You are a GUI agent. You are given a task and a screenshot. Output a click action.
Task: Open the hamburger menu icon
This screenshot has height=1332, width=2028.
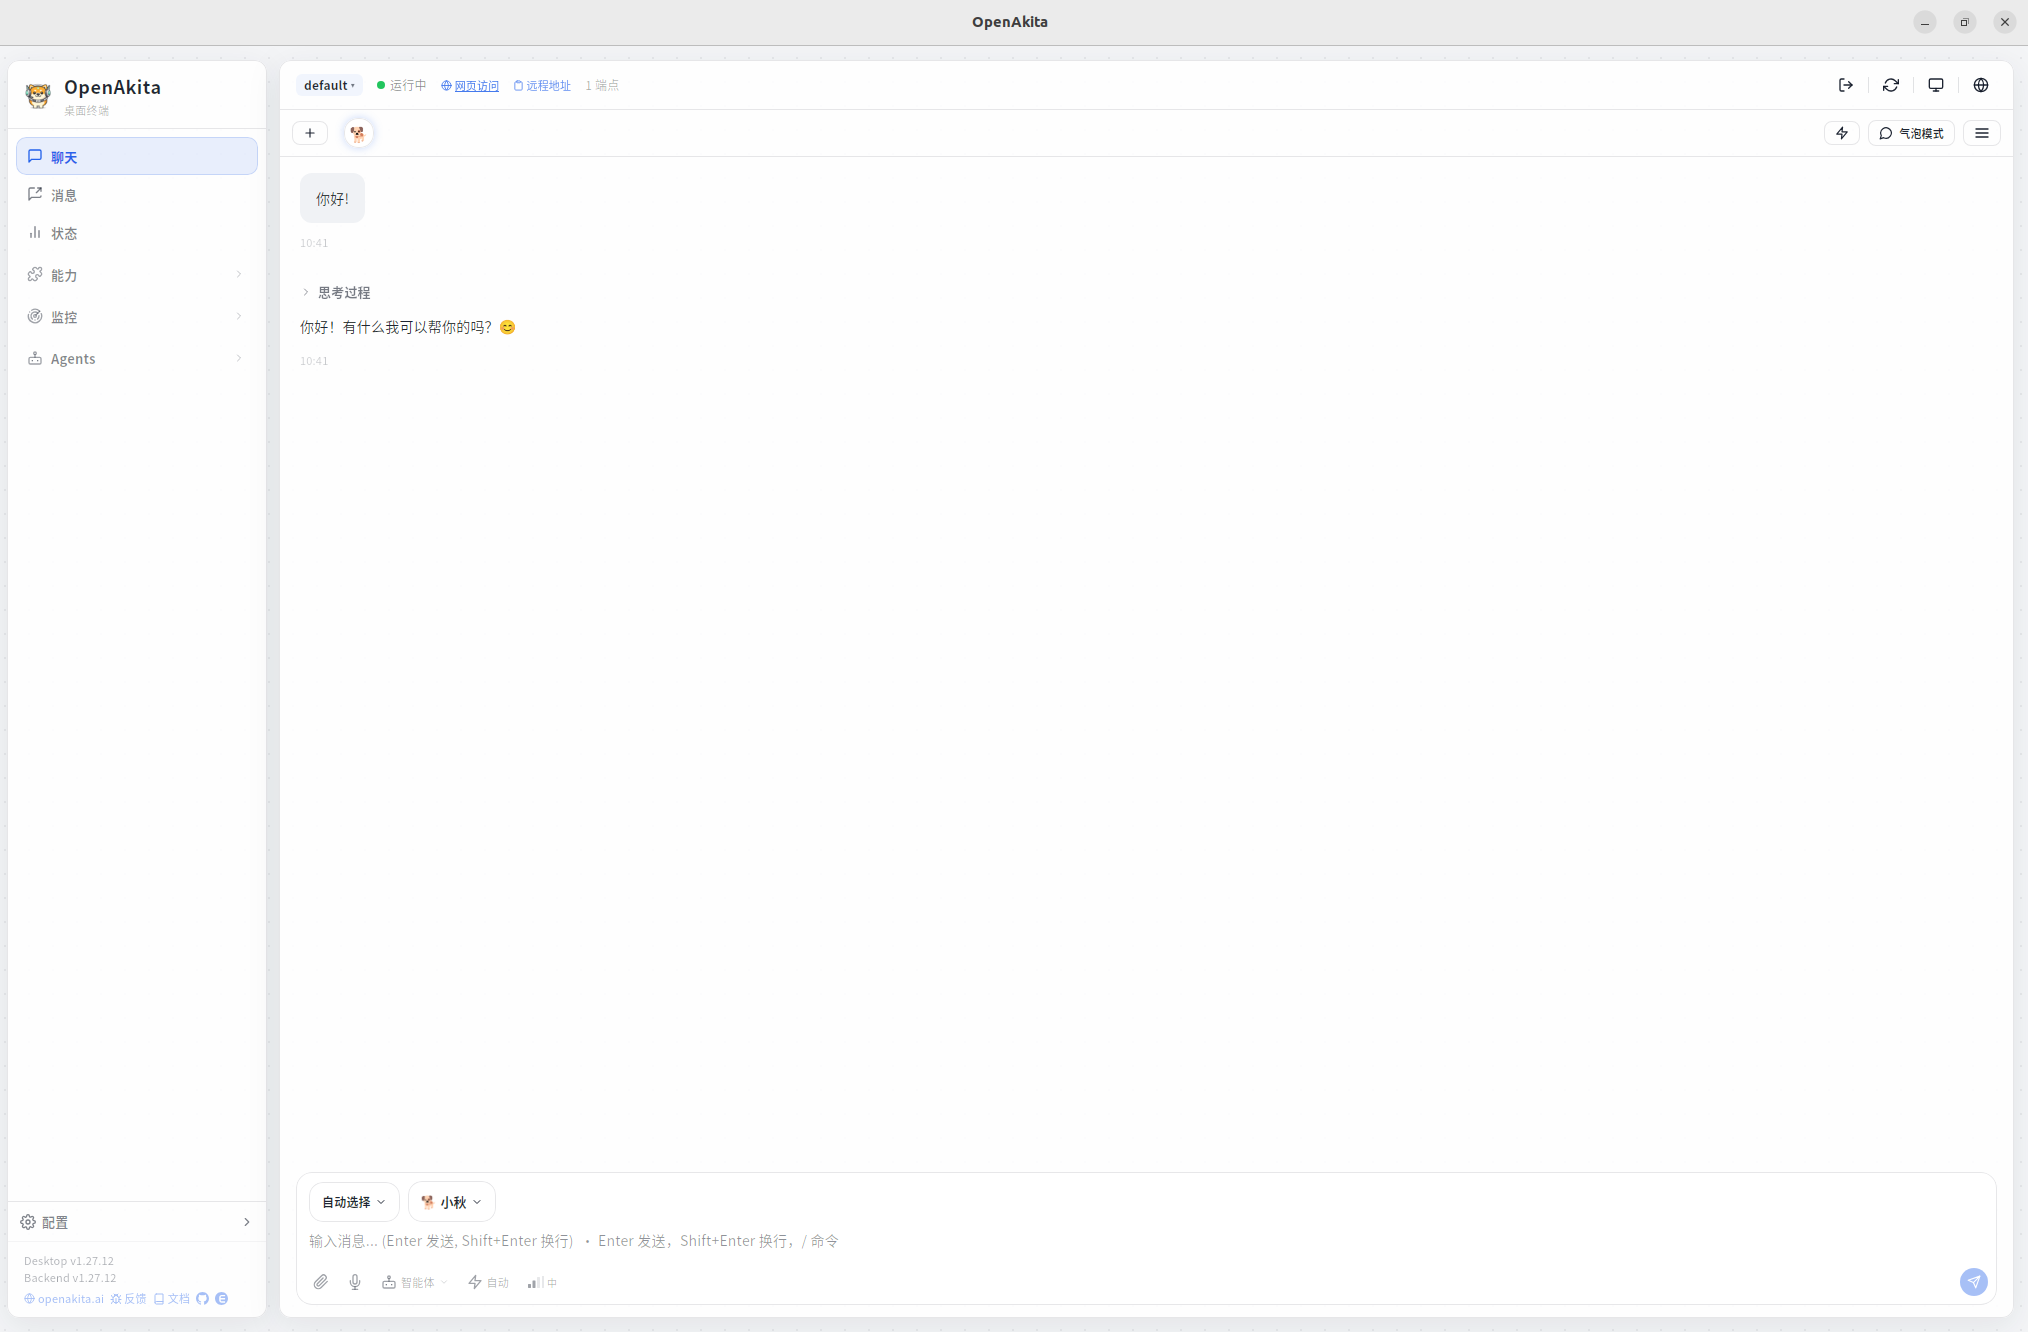1982,133
